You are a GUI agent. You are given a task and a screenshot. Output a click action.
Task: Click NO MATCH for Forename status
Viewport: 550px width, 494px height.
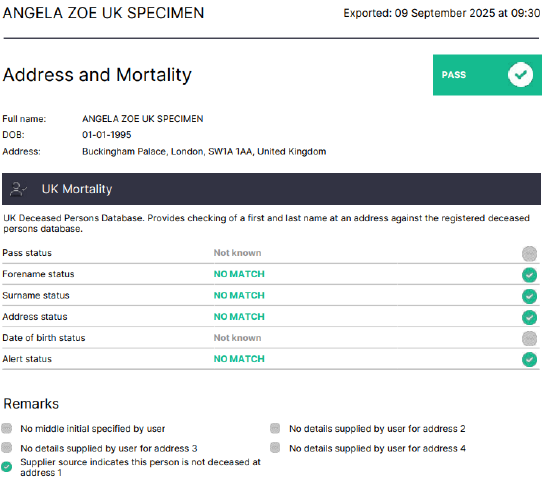(x=239, y=274)
